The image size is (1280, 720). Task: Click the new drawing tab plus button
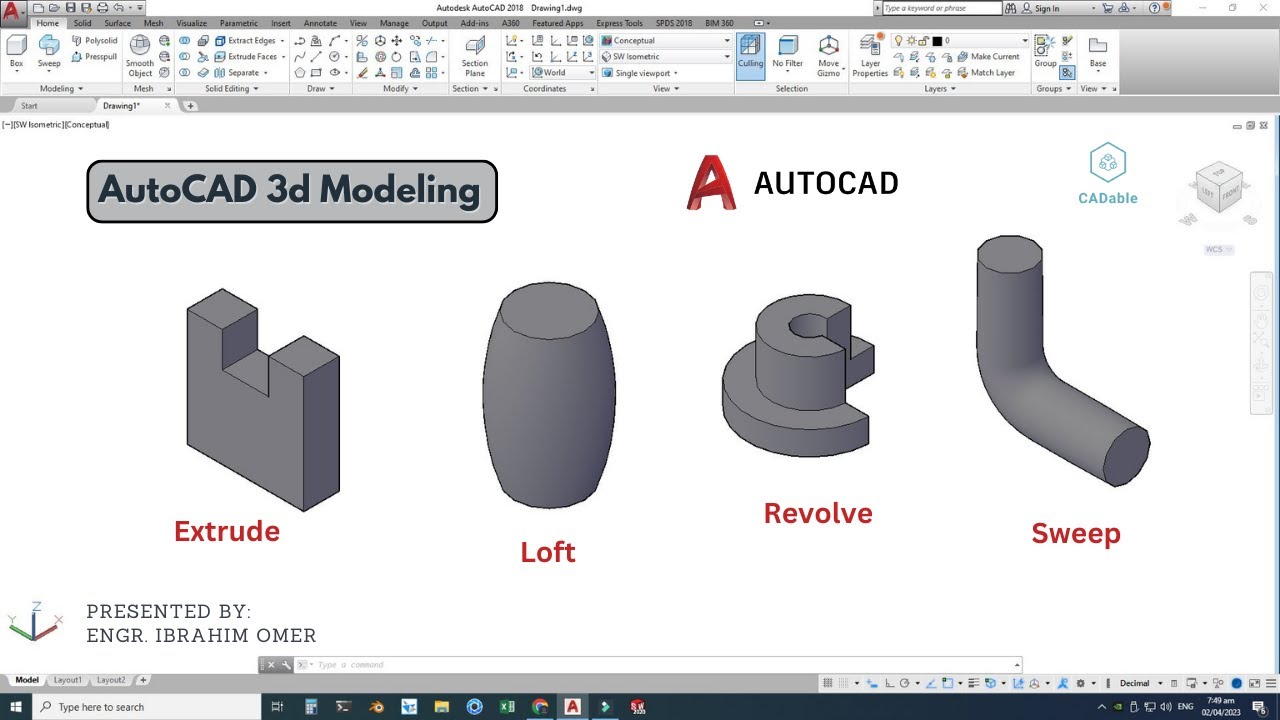coord(190,106)
